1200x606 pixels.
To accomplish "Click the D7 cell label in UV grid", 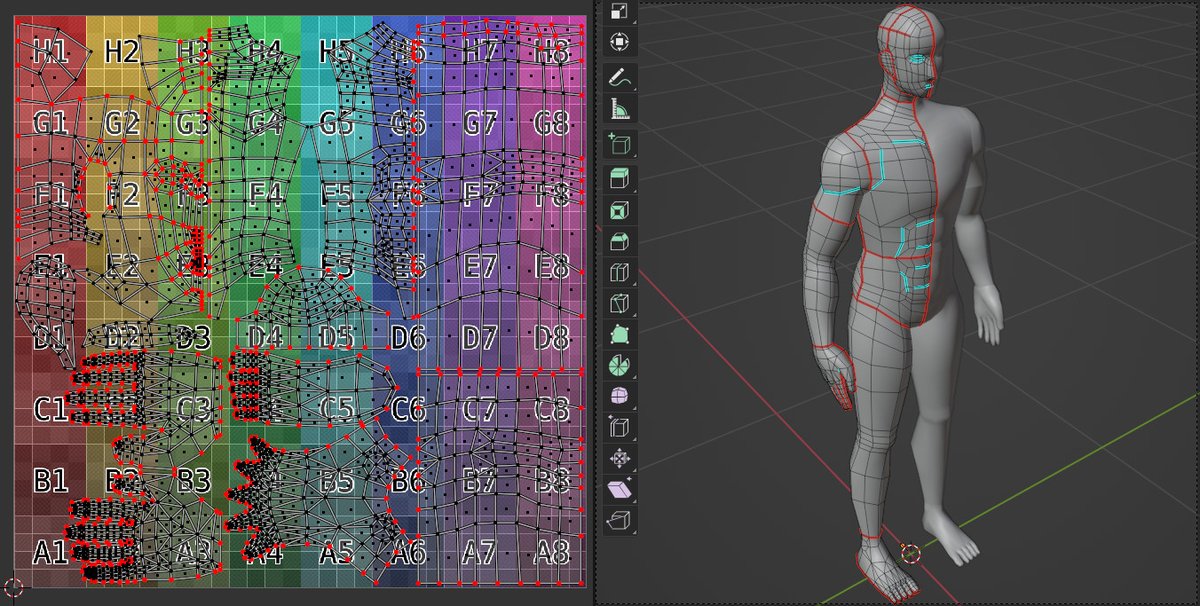I will coord(480,338).
